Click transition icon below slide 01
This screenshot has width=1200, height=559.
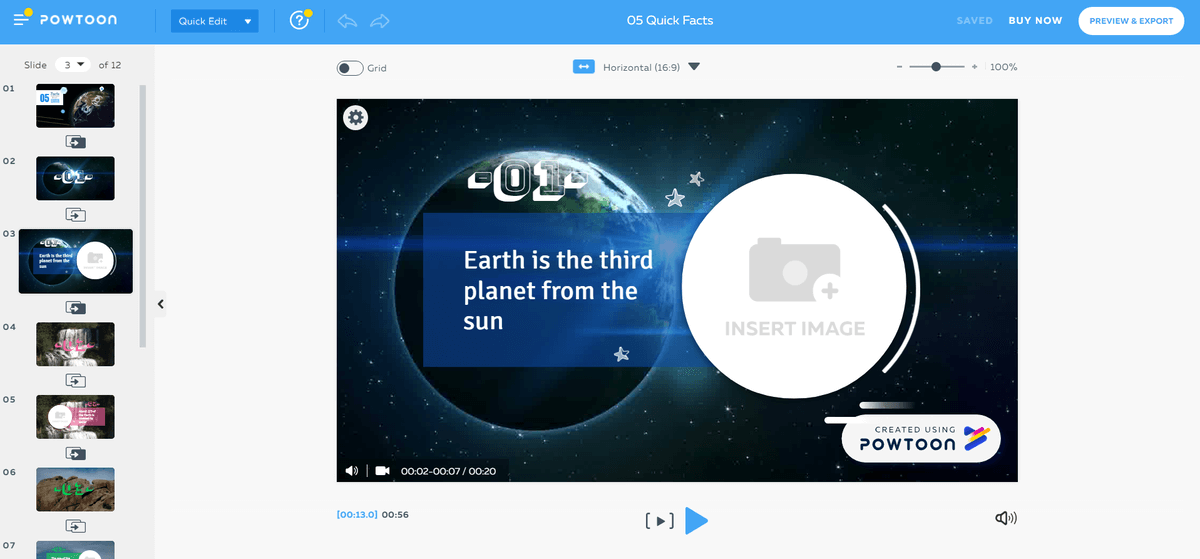pyautogui.click(x=75, y=142)
